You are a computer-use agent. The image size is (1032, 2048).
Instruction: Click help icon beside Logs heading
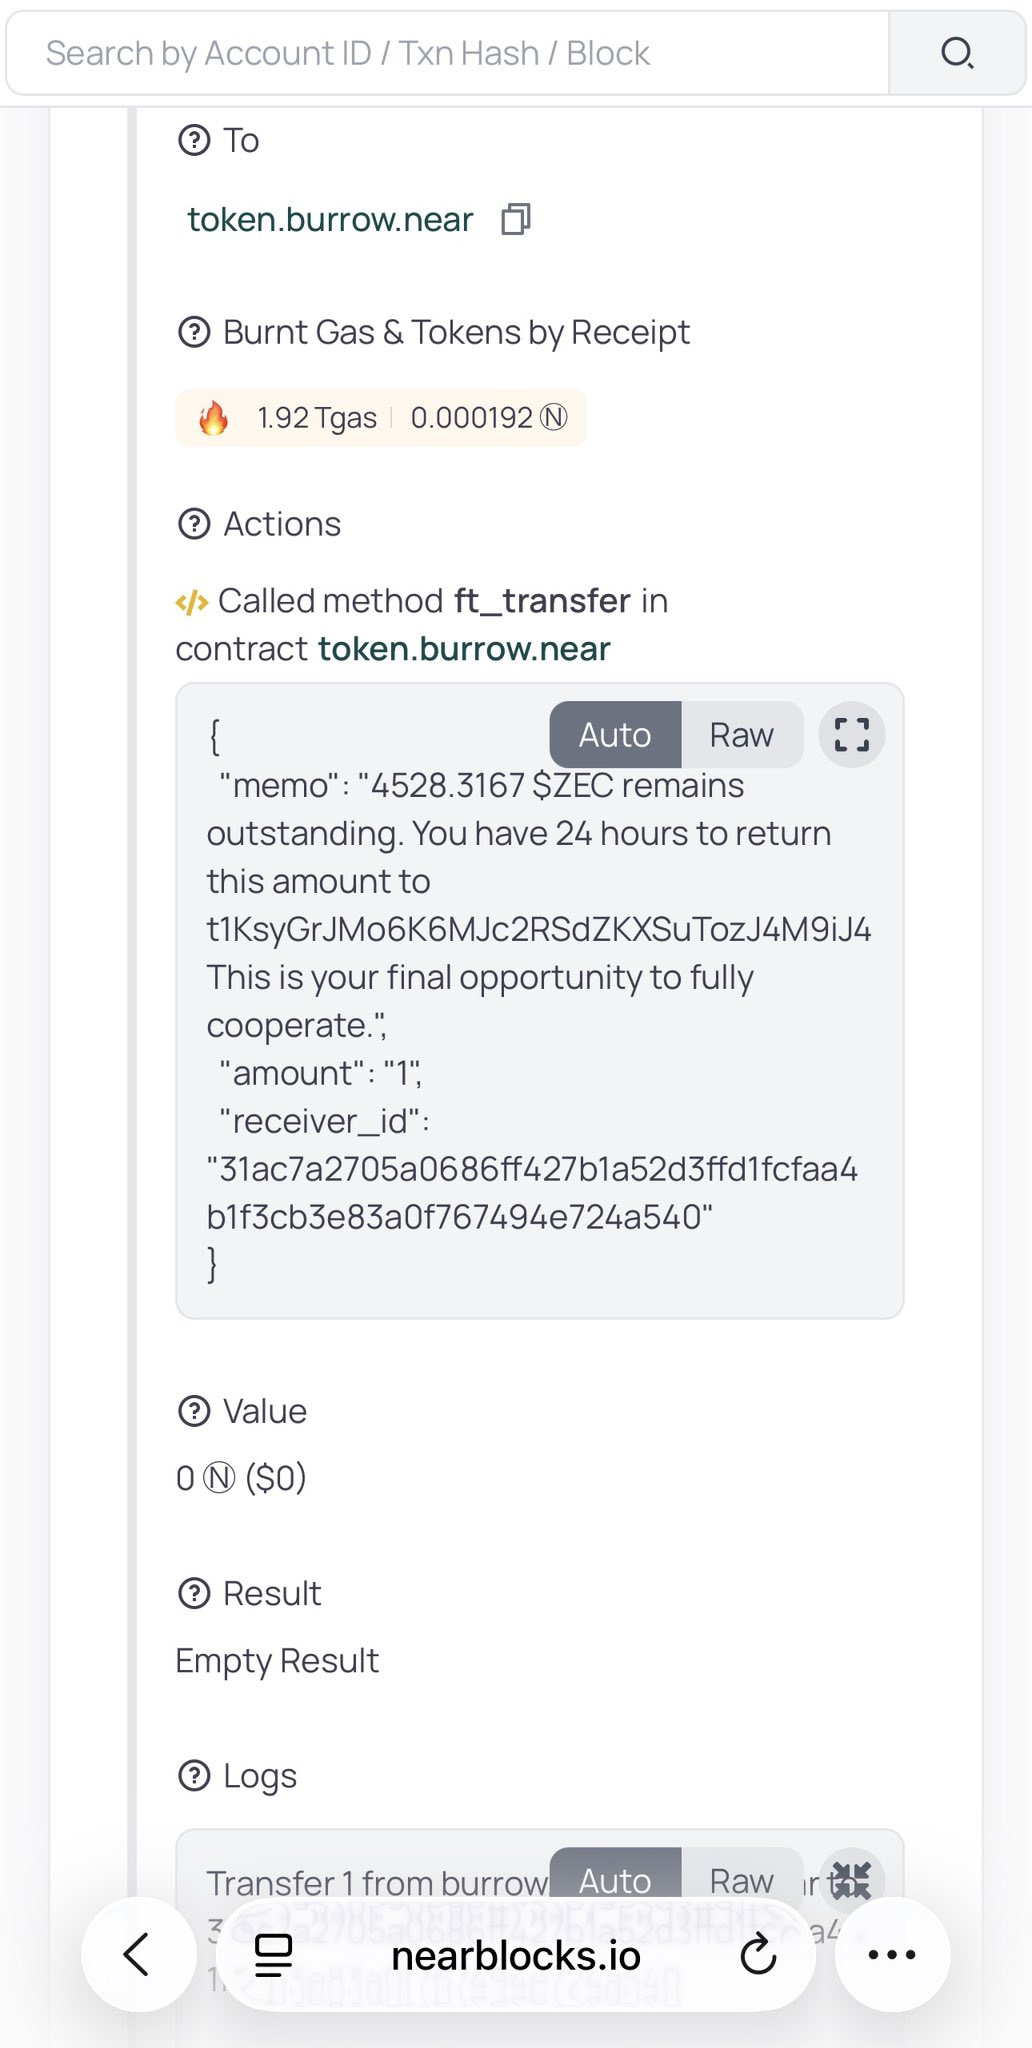tap(194, 1776)
